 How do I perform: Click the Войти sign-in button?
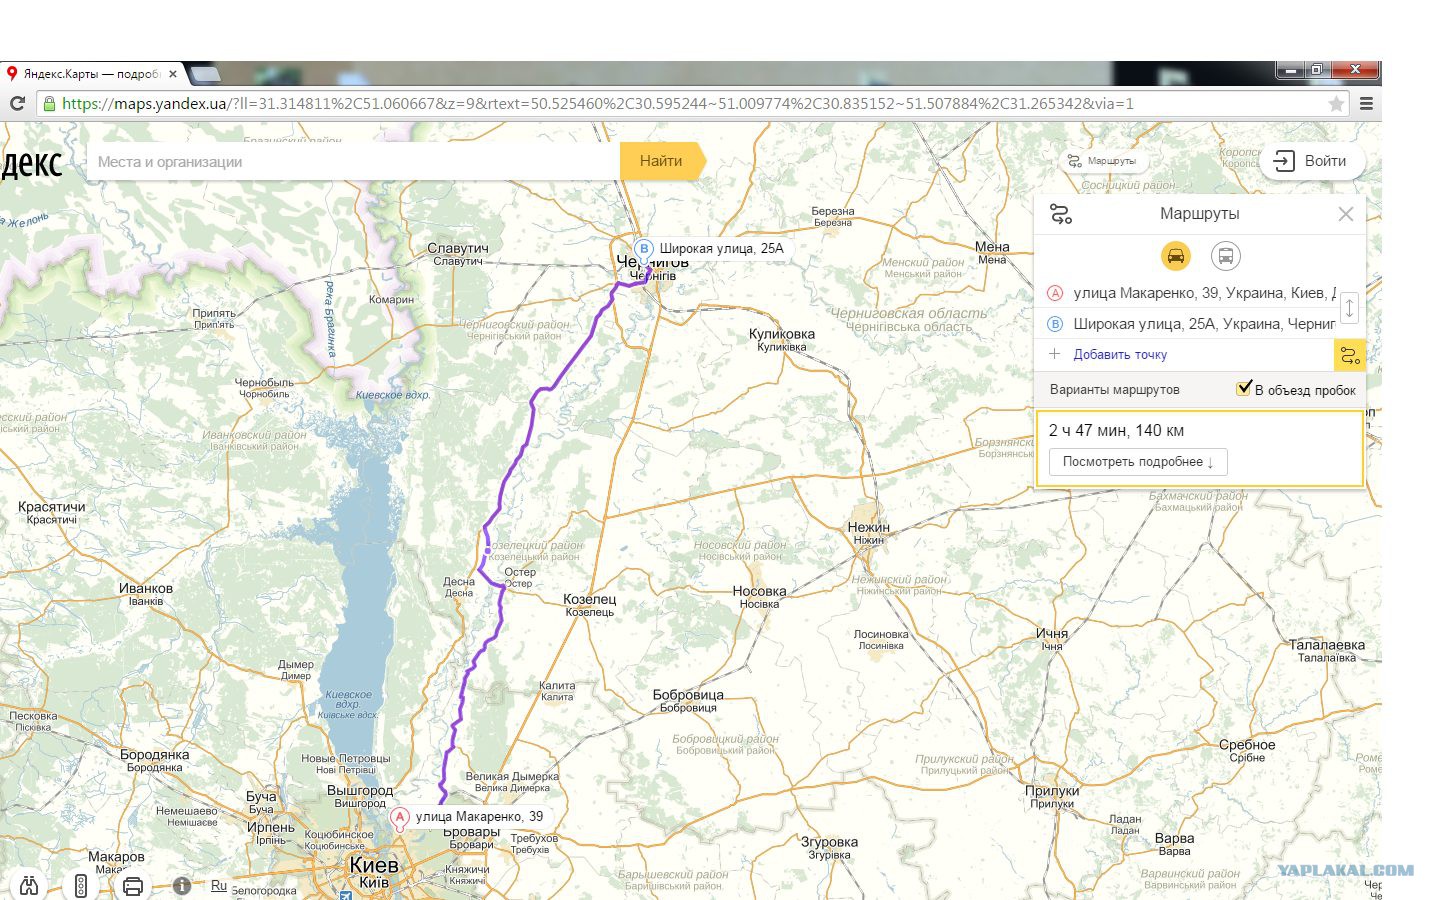tap(1311, 161)
